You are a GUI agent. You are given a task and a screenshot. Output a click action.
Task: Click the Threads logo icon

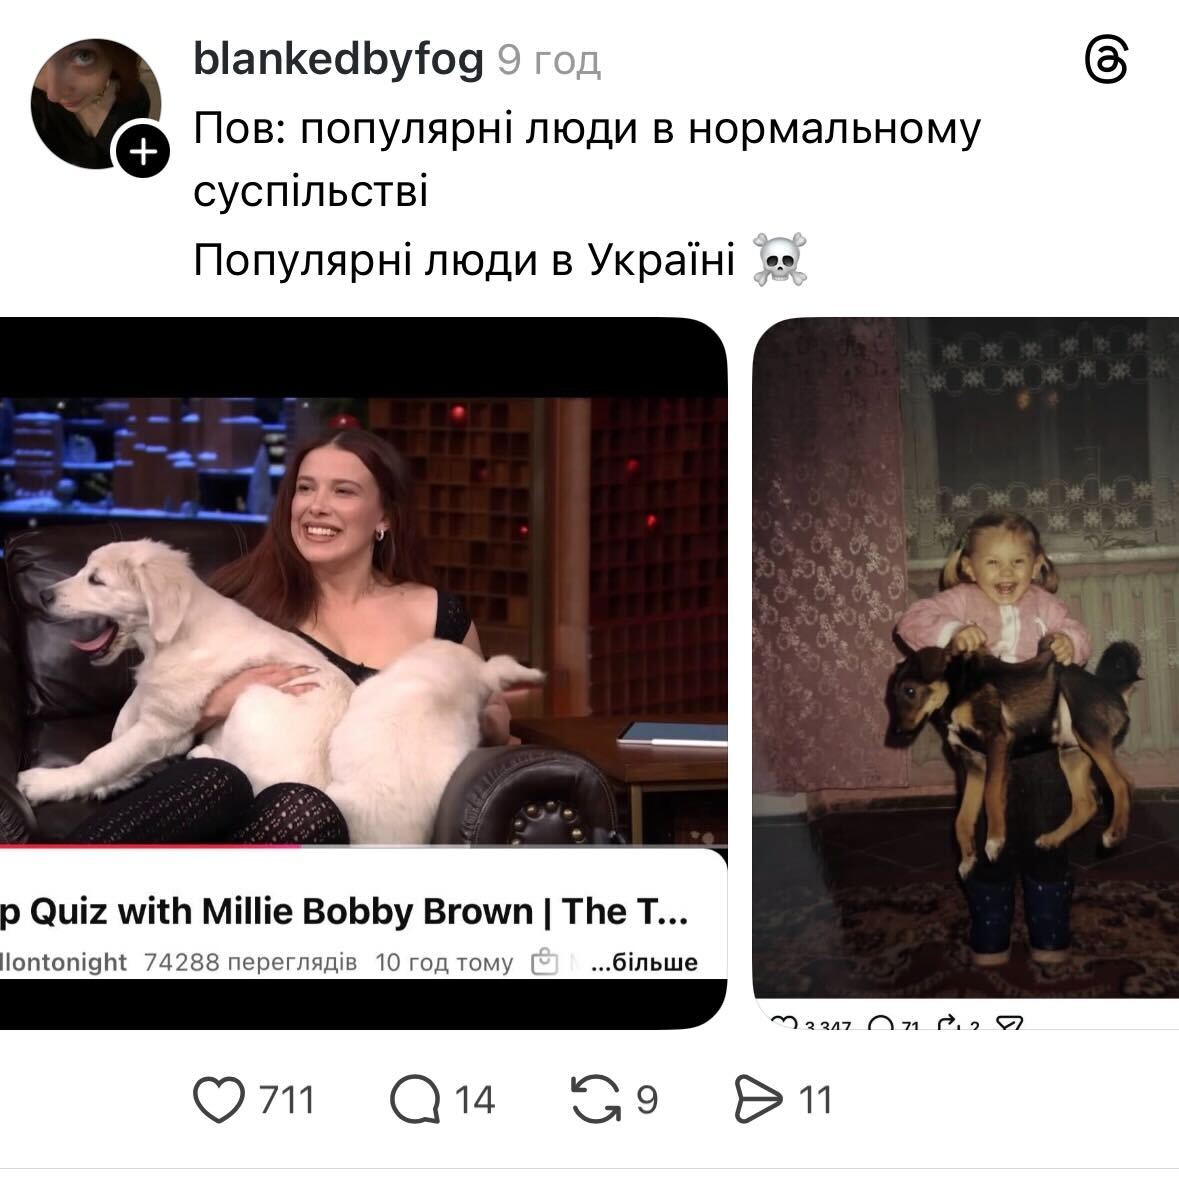(x=1106, y=61)
